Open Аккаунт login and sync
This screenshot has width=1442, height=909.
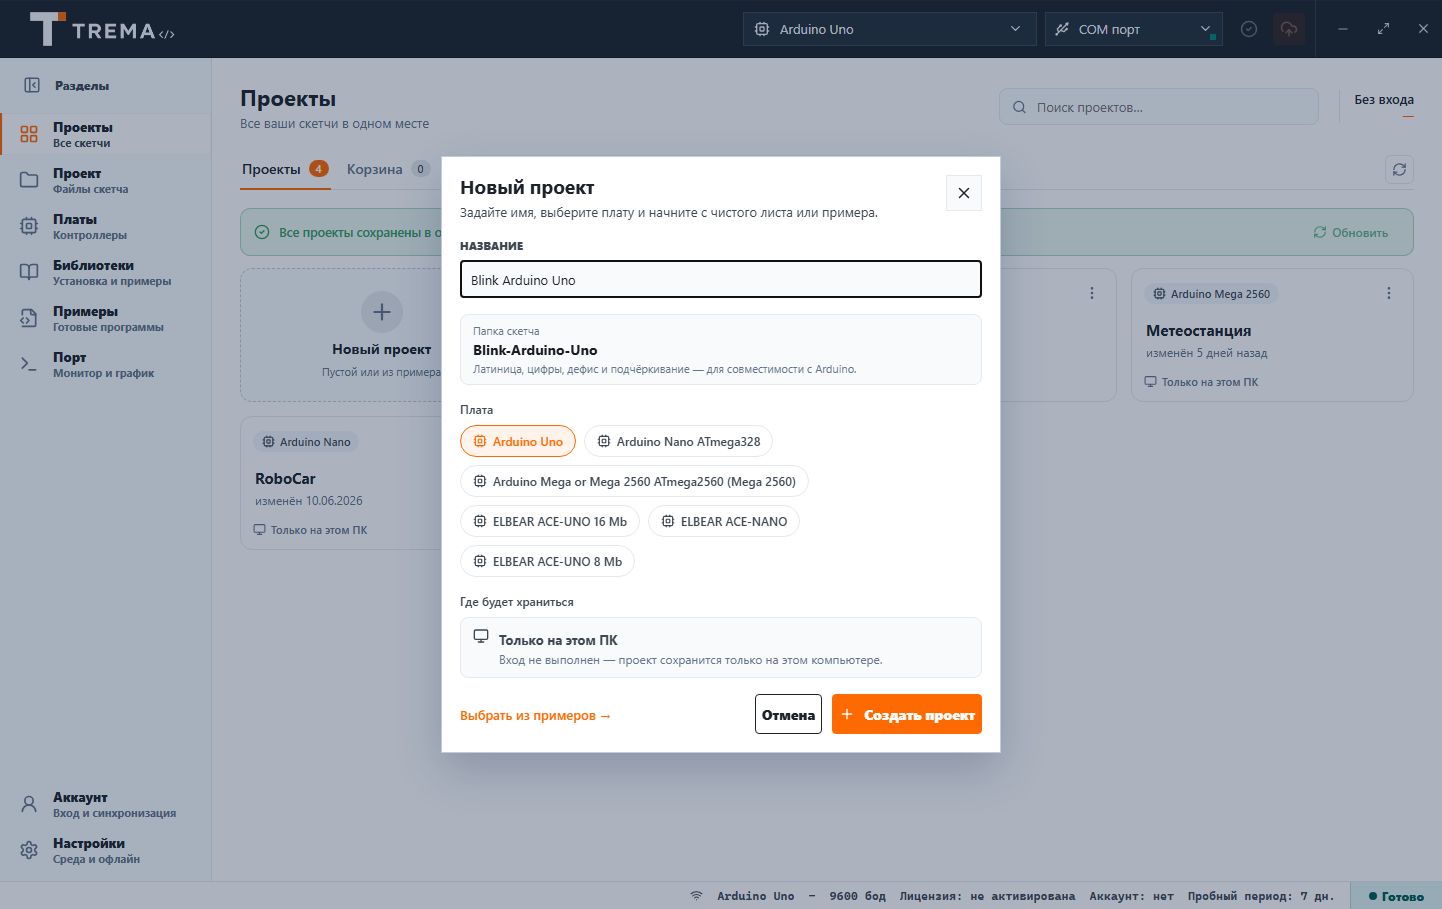coord(106,804)
